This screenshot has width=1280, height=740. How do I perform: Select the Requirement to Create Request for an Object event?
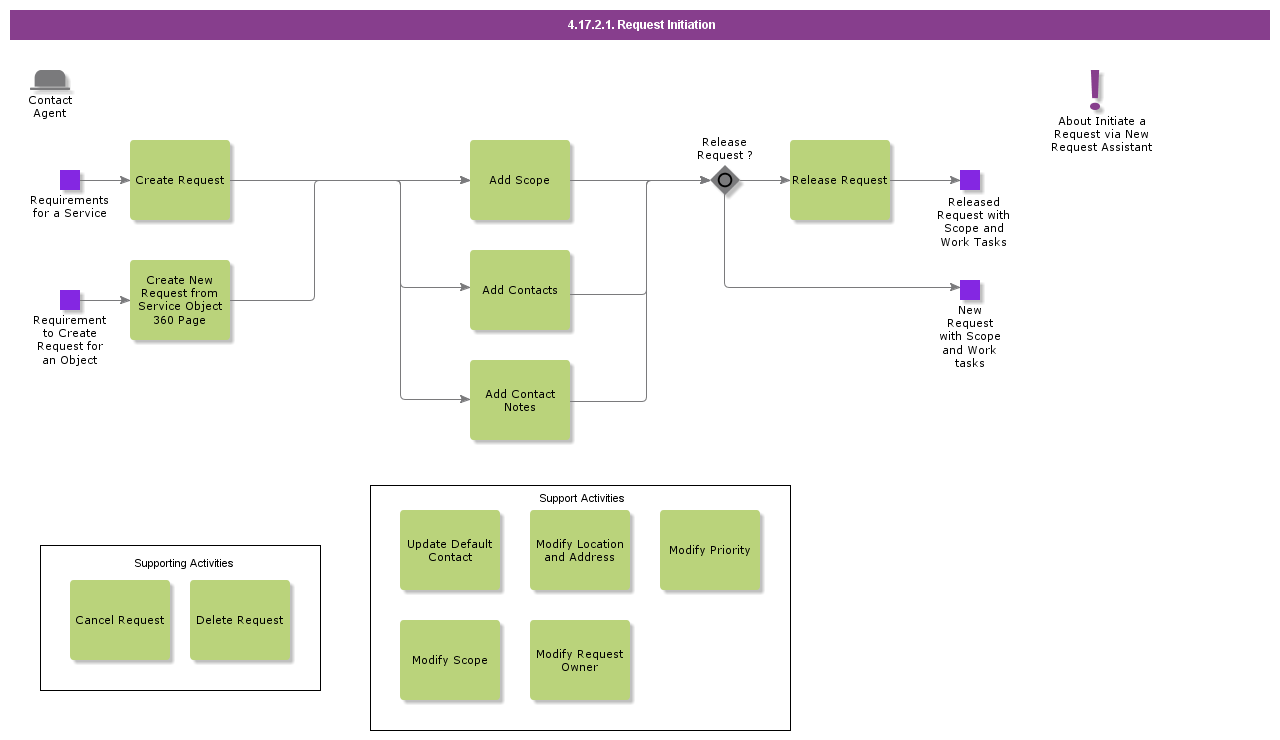[x=70, y=300]
